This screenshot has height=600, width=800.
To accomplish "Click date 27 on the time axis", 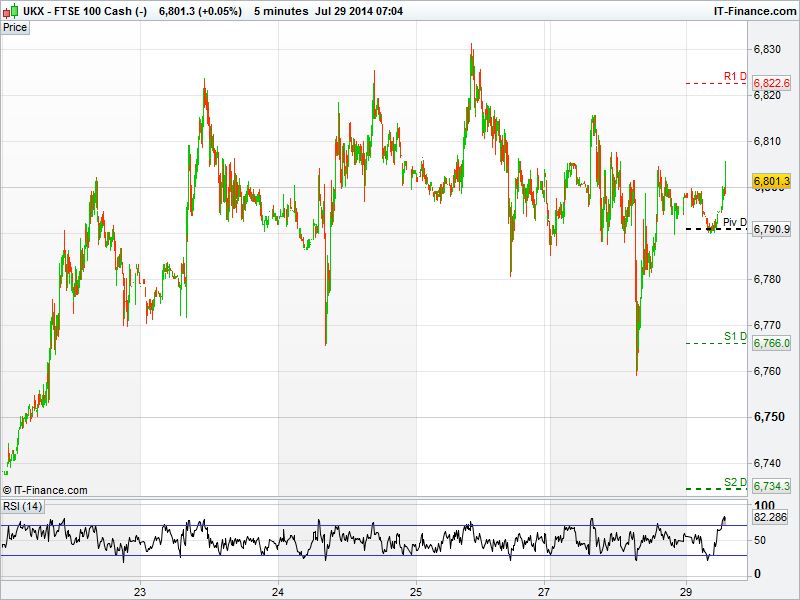I will (548, 590).
